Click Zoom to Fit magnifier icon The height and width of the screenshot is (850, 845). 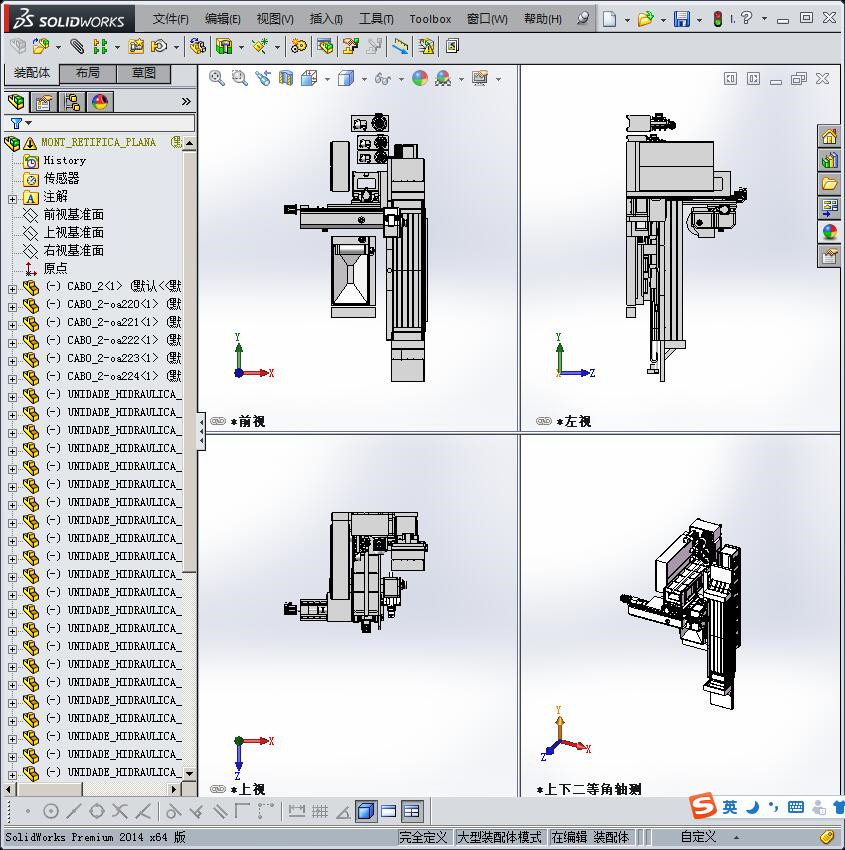217,79
